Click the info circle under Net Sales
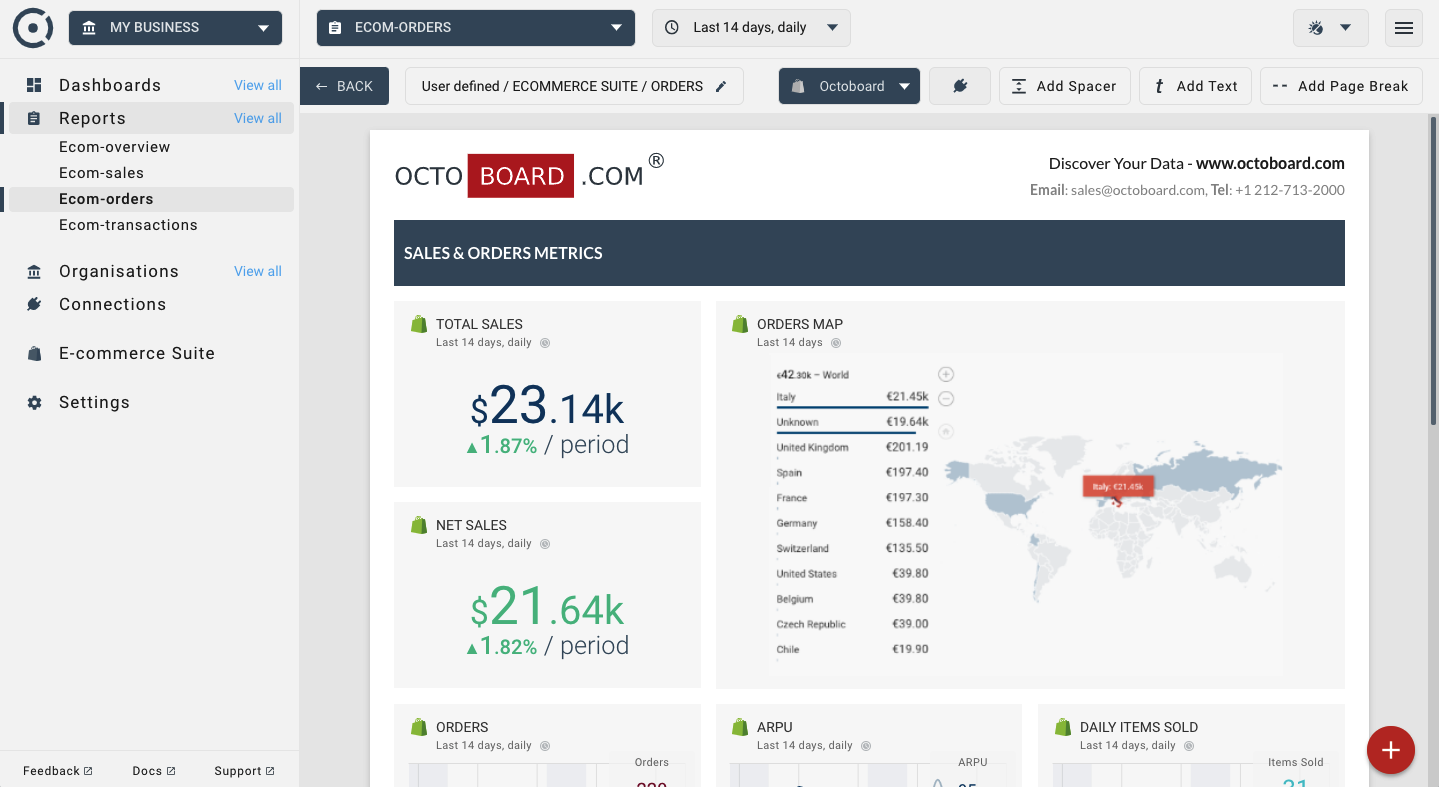 (x=545, y=544)
